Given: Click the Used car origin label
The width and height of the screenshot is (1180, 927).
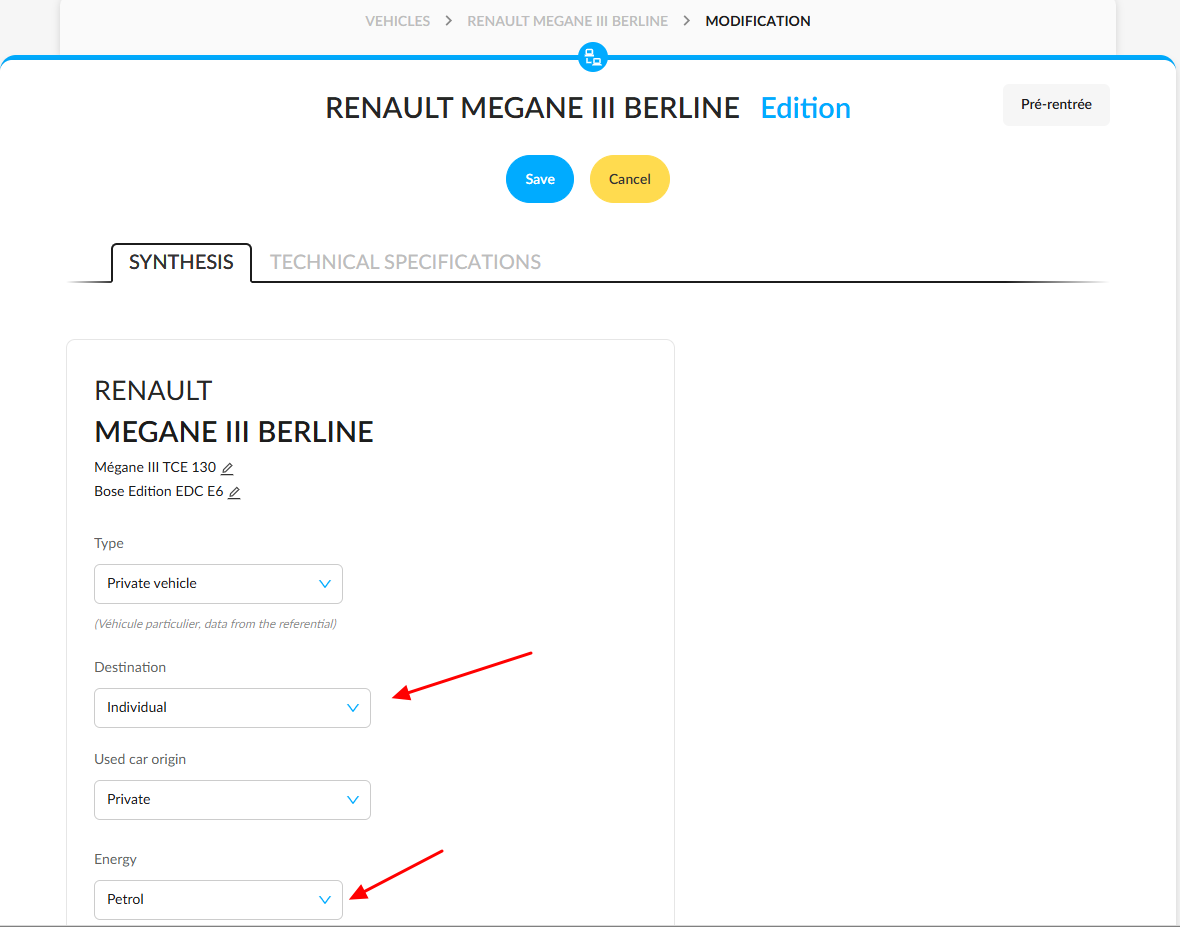Looking at the screenshot, I should click(x=140, y=759).
